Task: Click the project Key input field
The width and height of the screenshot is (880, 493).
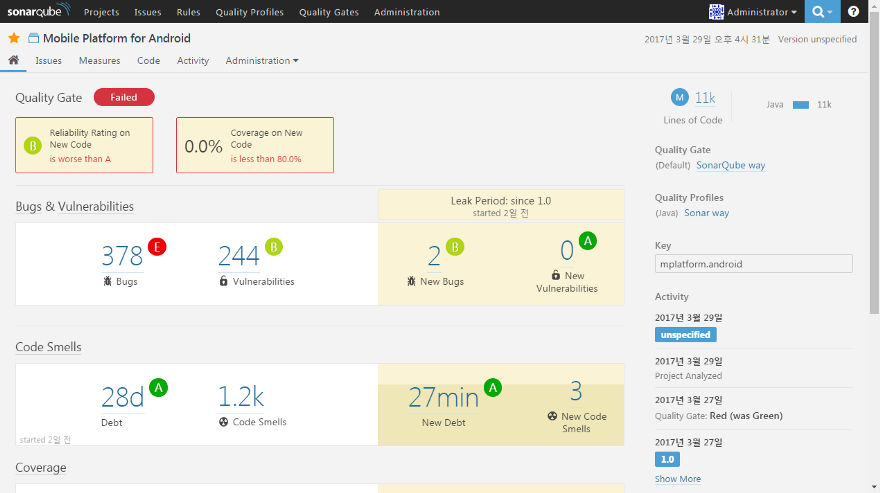Action: 754,264
